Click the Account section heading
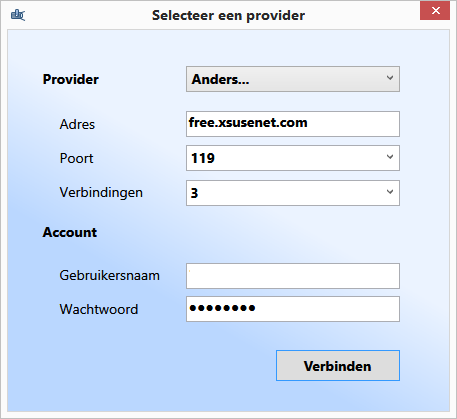 70,232
